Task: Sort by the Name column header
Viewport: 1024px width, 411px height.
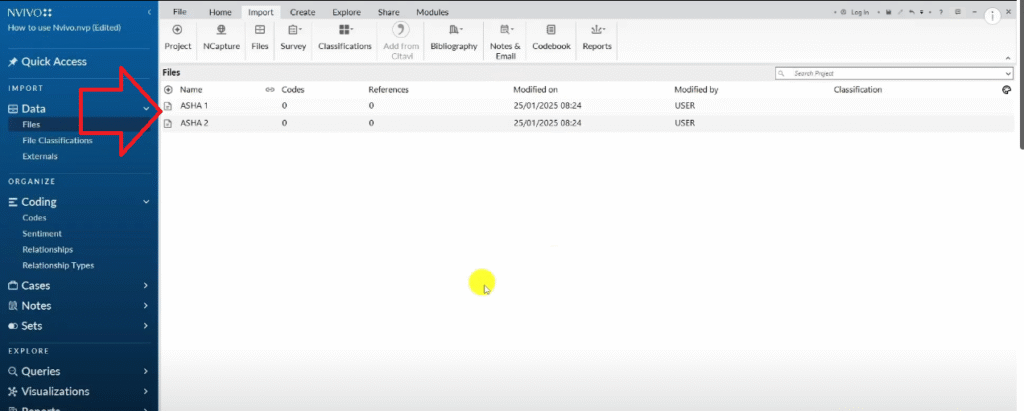Action: pos(191,90)
